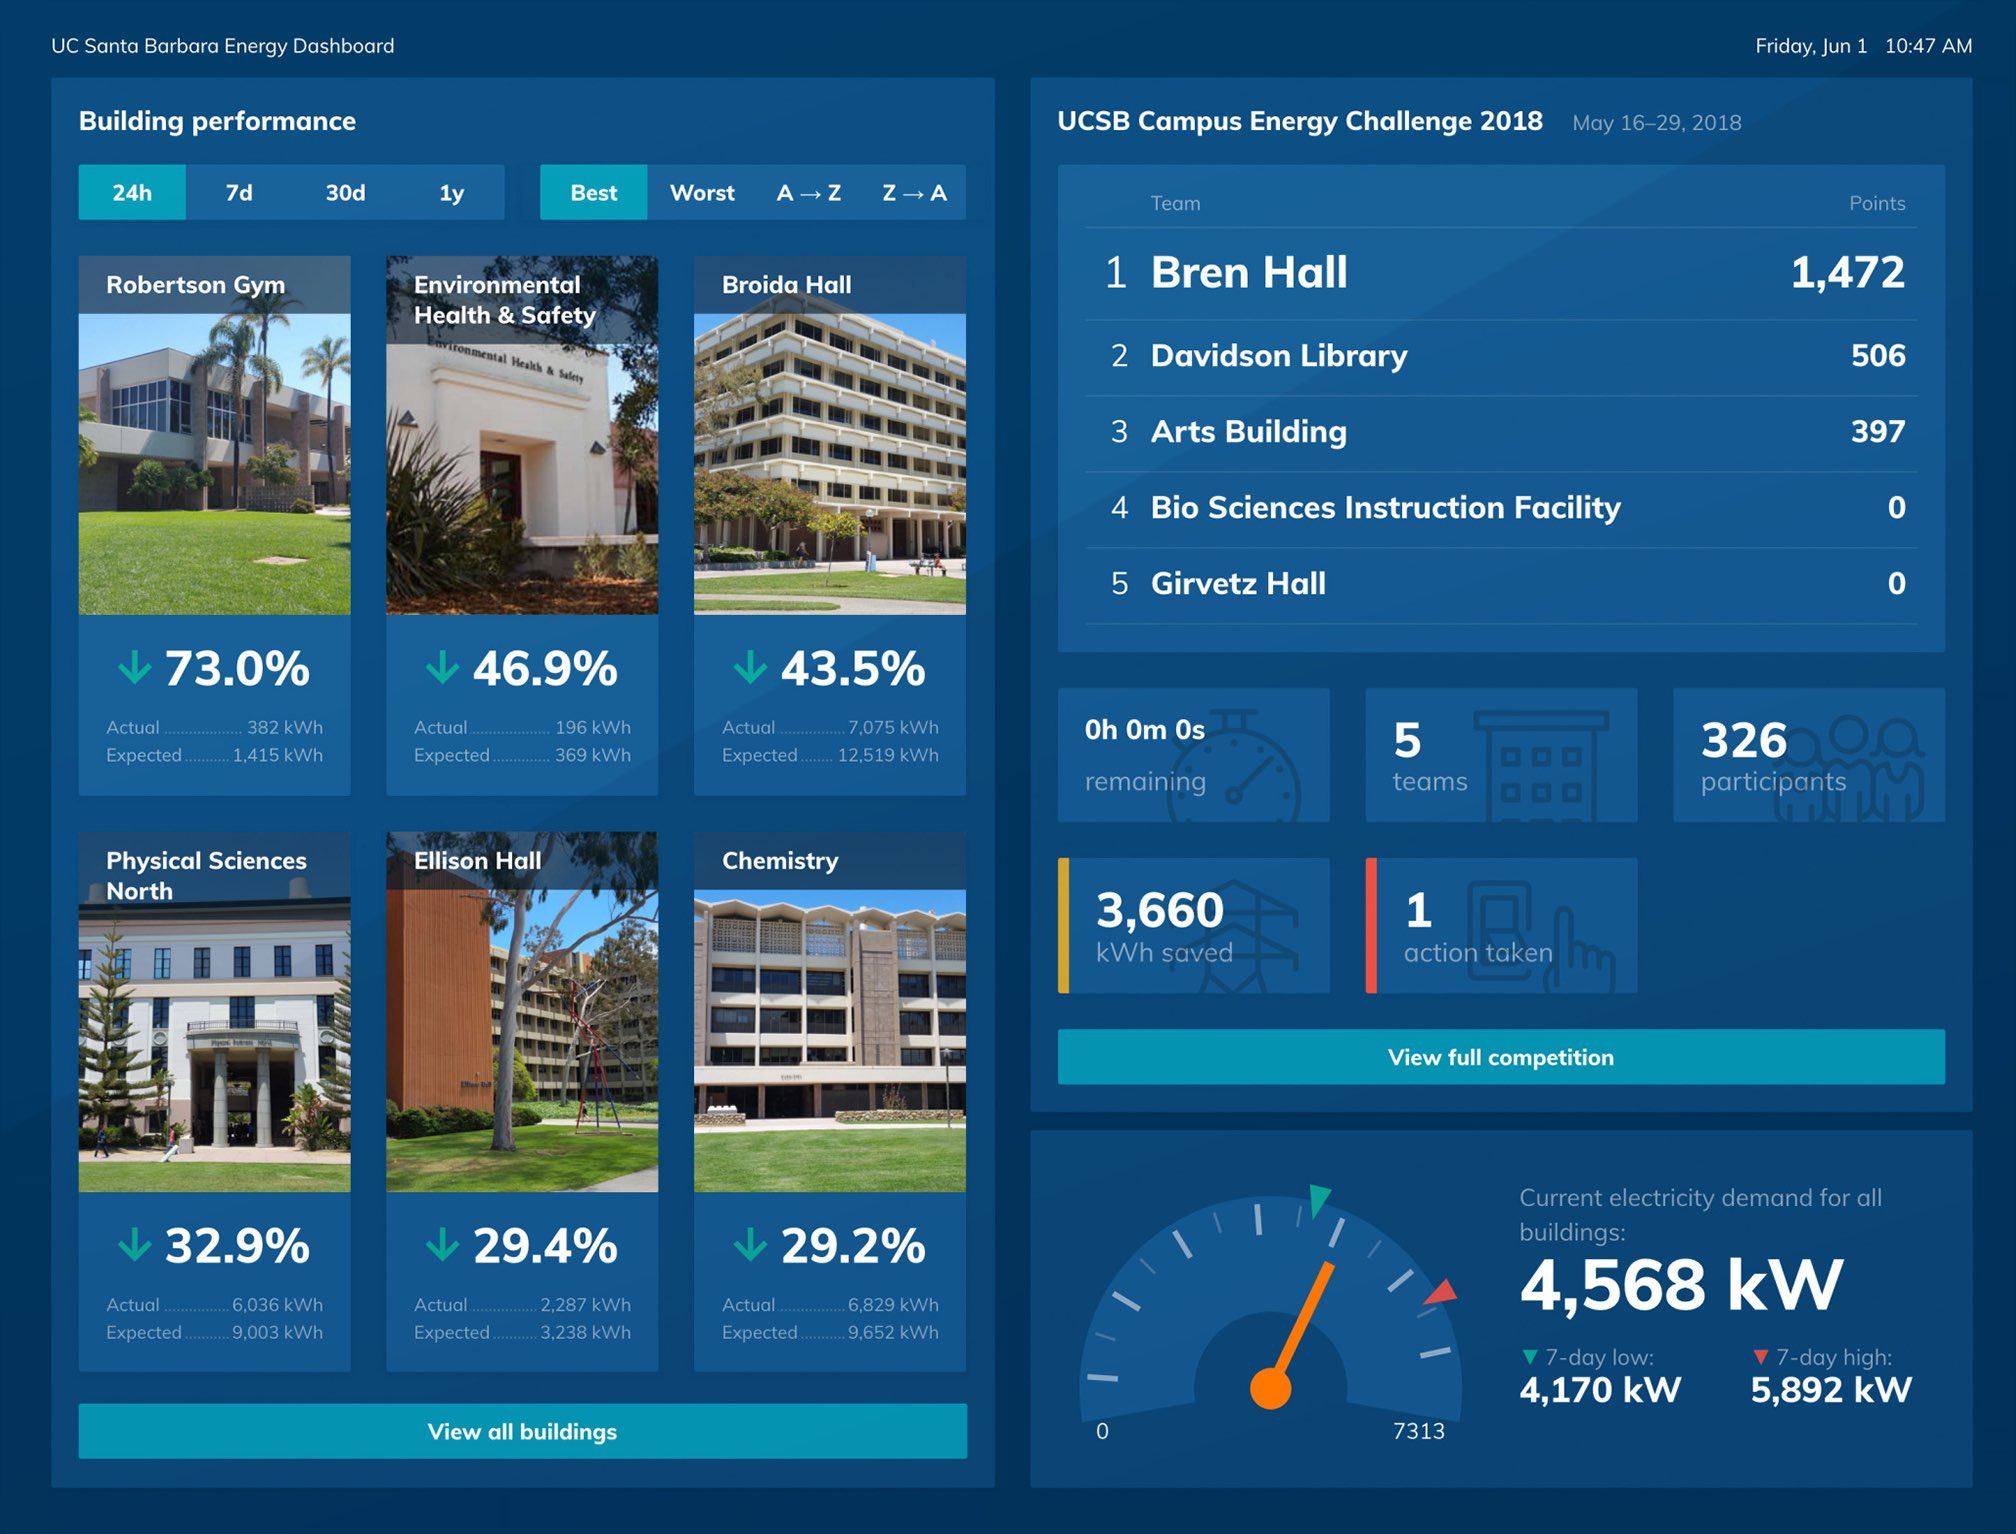Click the green down arrow beside 43.5%
Image resolution: width=2016 pixels, height=1534 pixels.
750,667
